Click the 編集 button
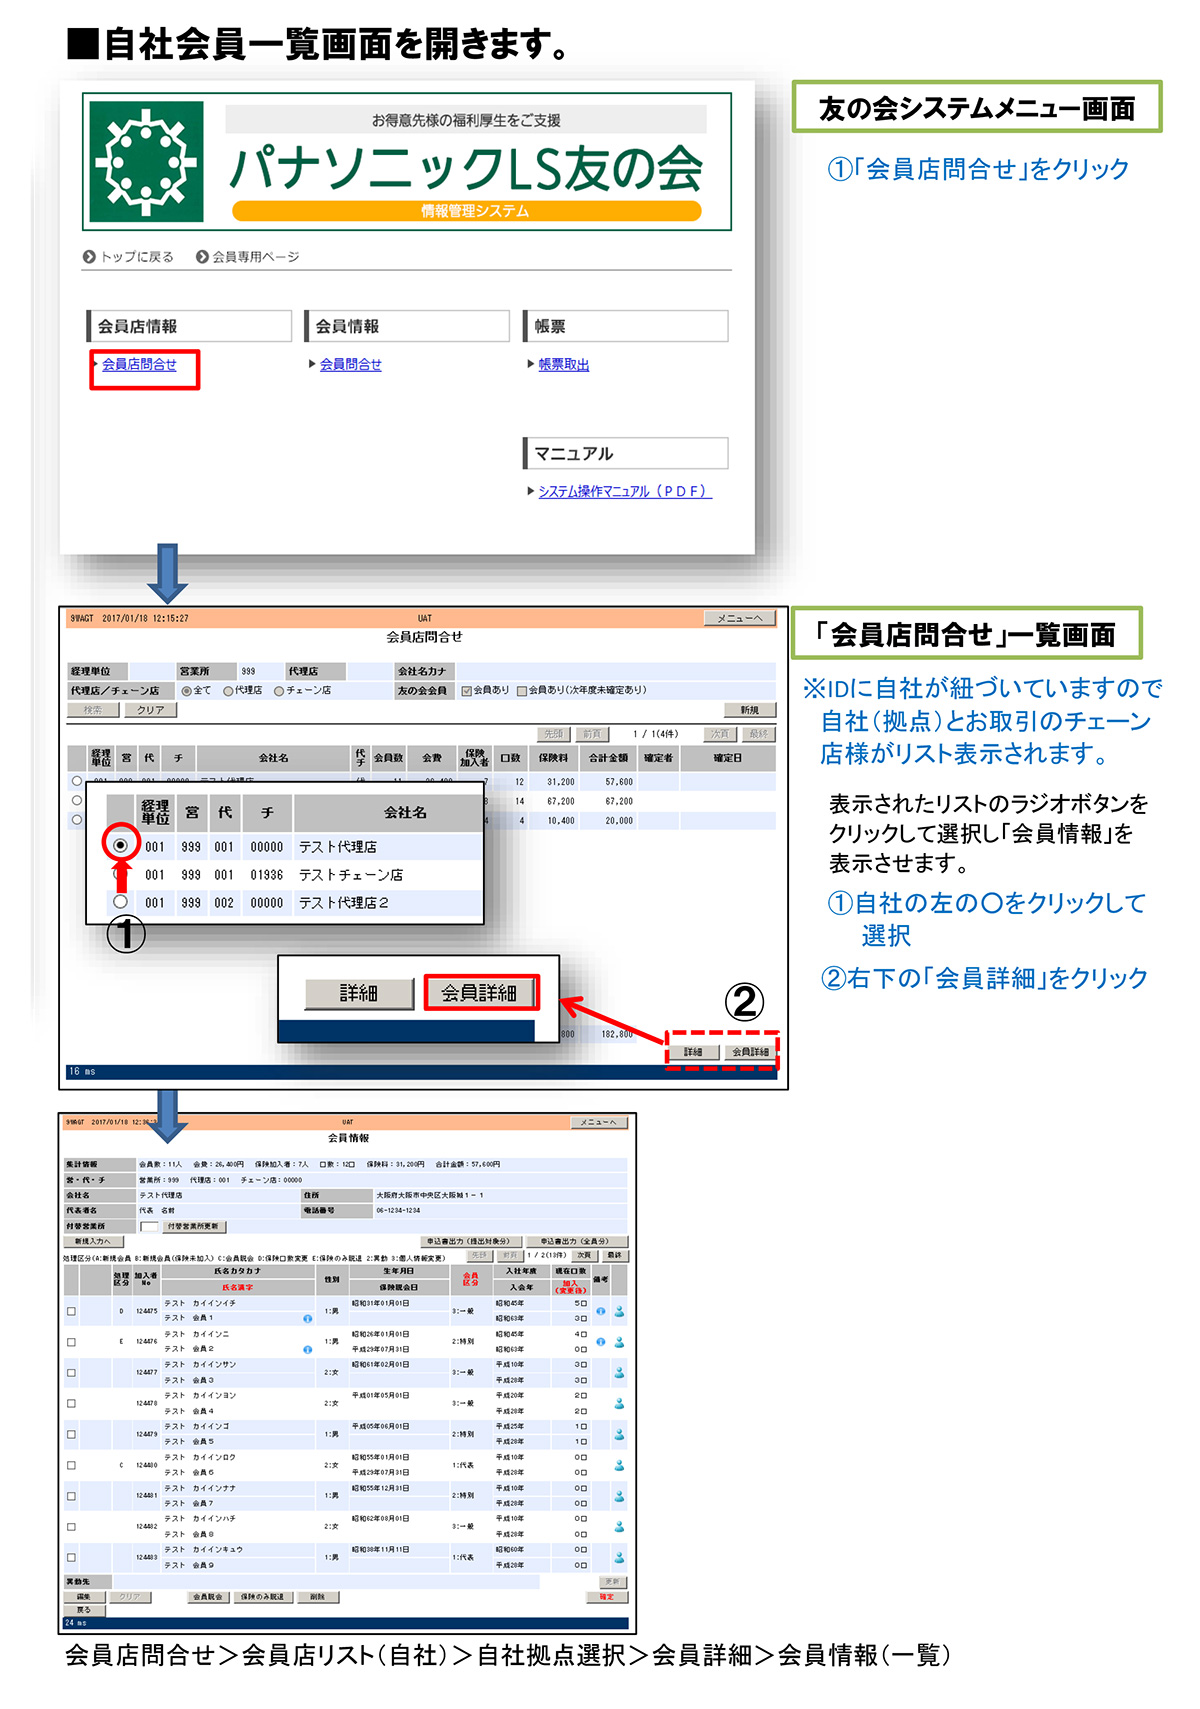The height and width of the screenshot is (1709, 1200). coord(84,1597)
